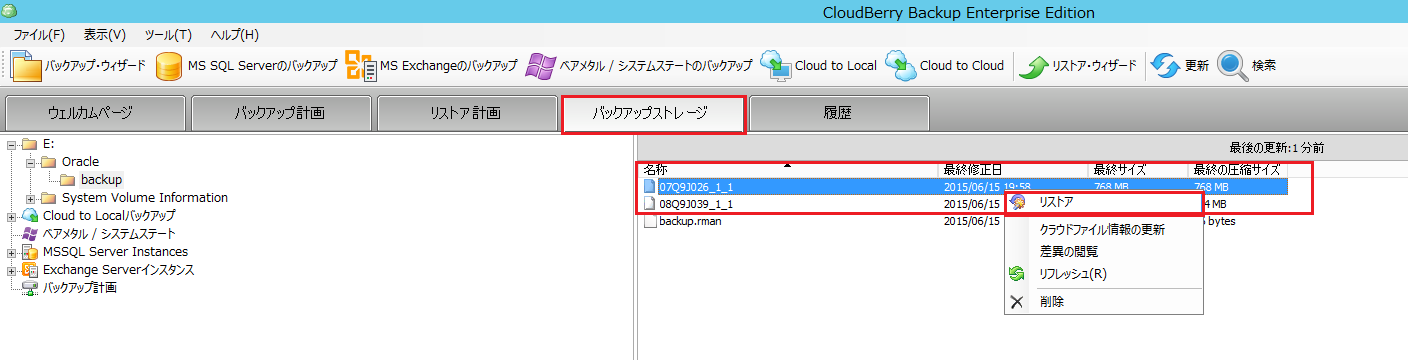Collapse the E: drive tree node

pyautogui.click(x=11, y=144)
